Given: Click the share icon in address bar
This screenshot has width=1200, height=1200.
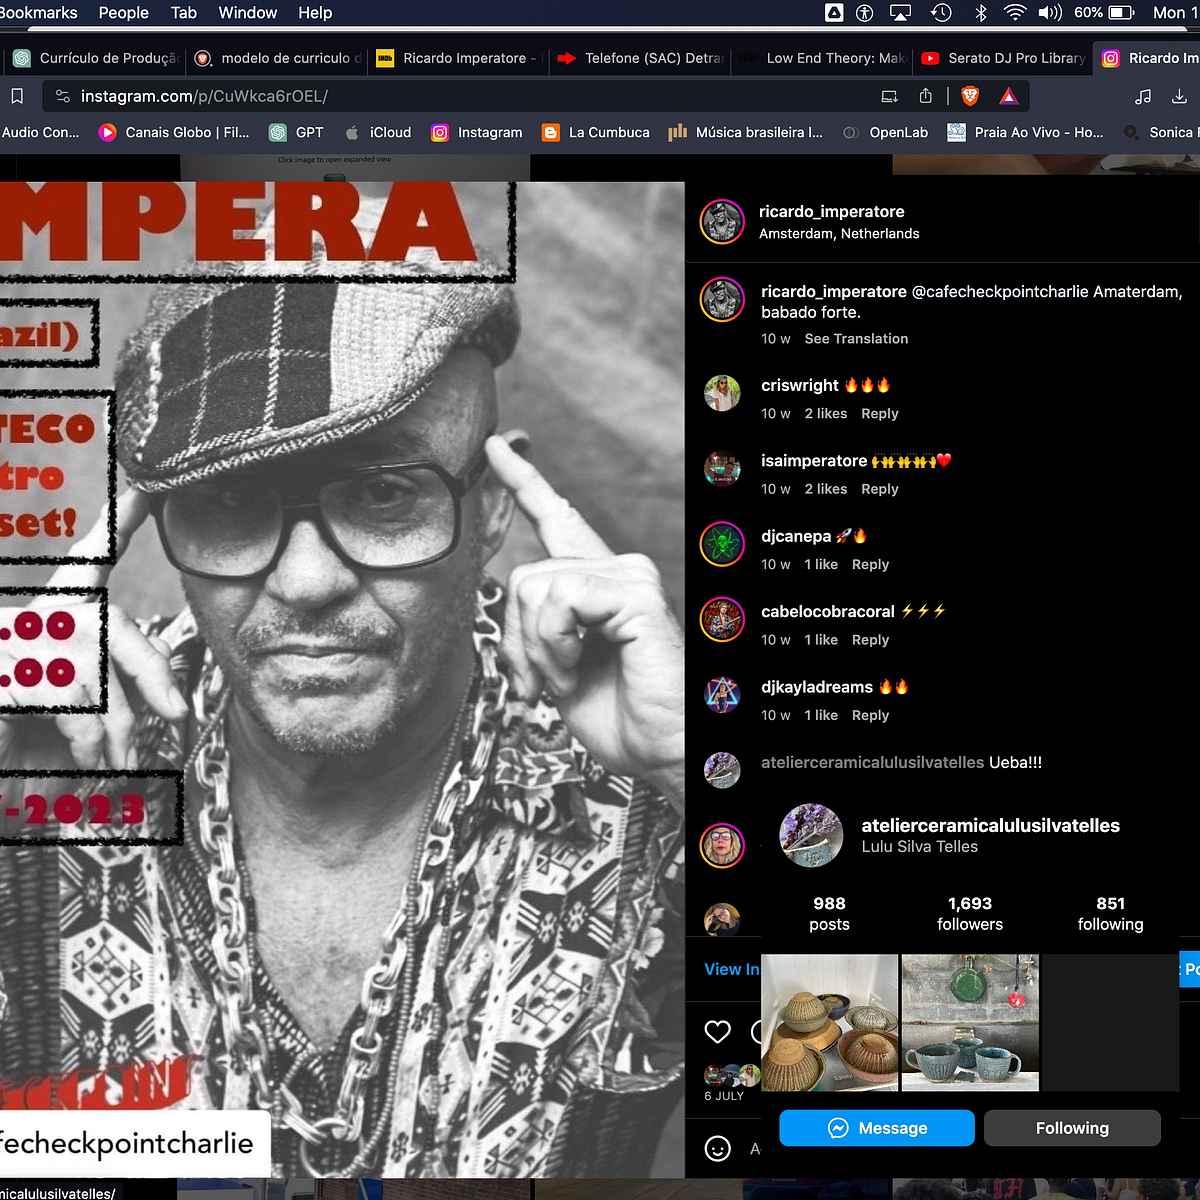Looking at the screenshot, I should tap(925, 96).
